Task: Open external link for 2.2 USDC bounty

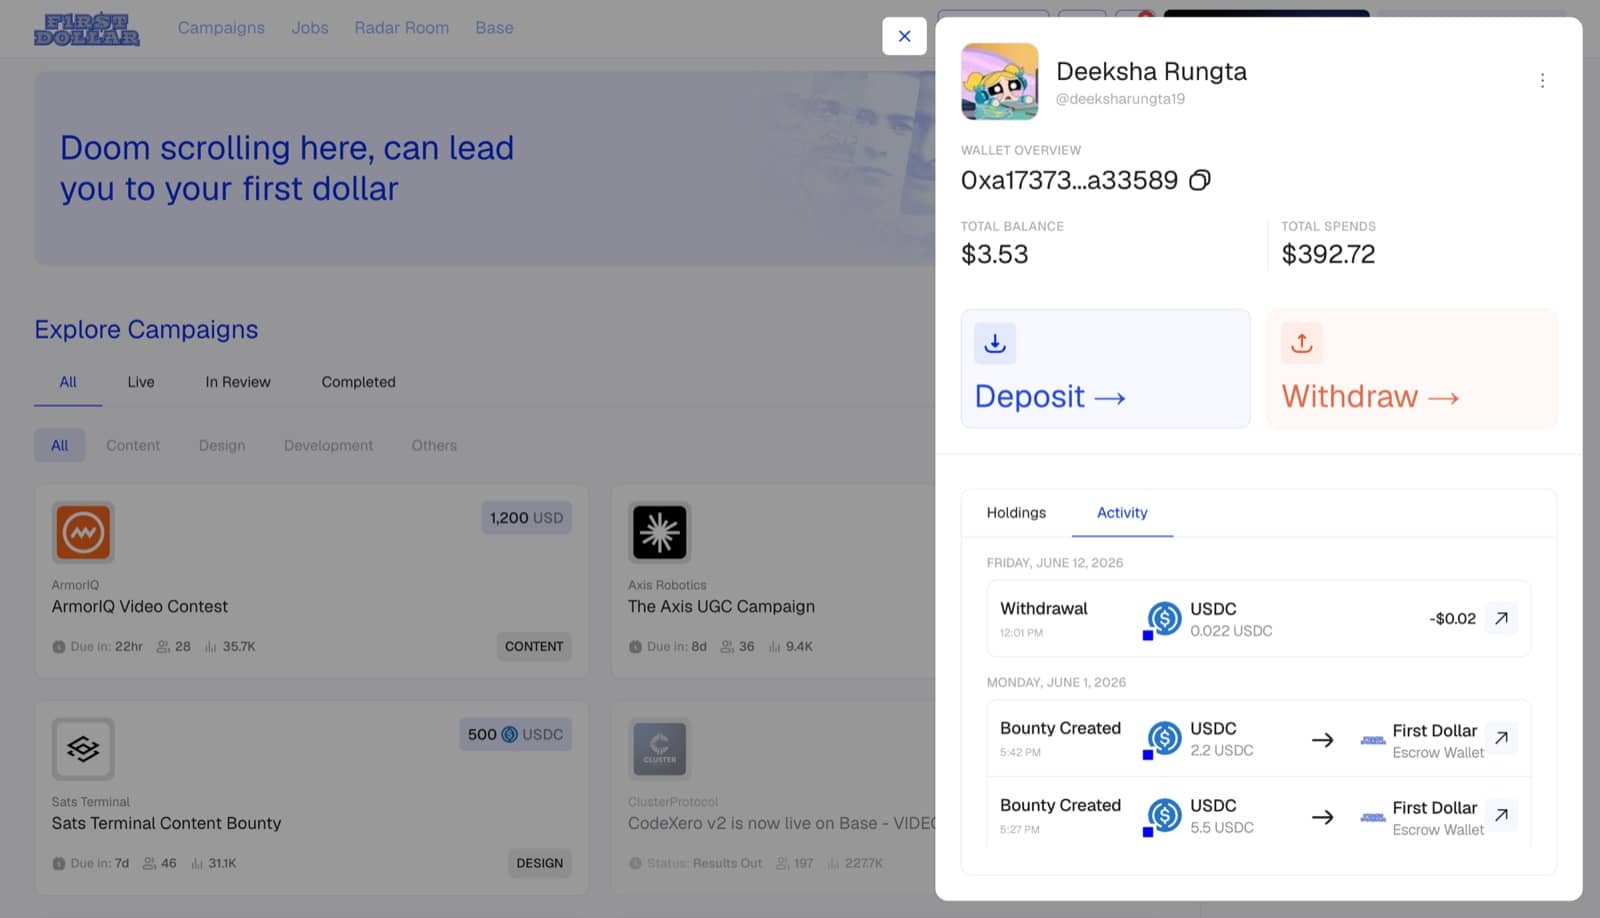Action: [1501, 738]
